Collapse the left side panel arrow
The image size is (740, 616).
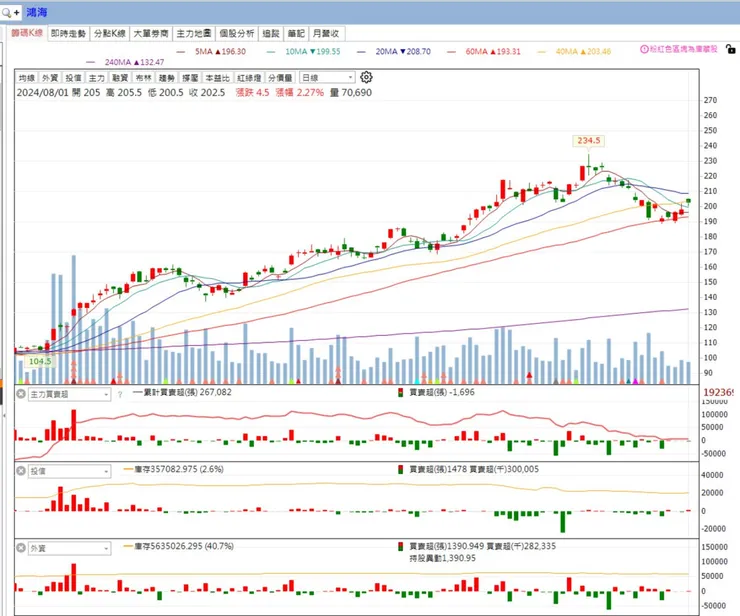click(x=4, y=415)
